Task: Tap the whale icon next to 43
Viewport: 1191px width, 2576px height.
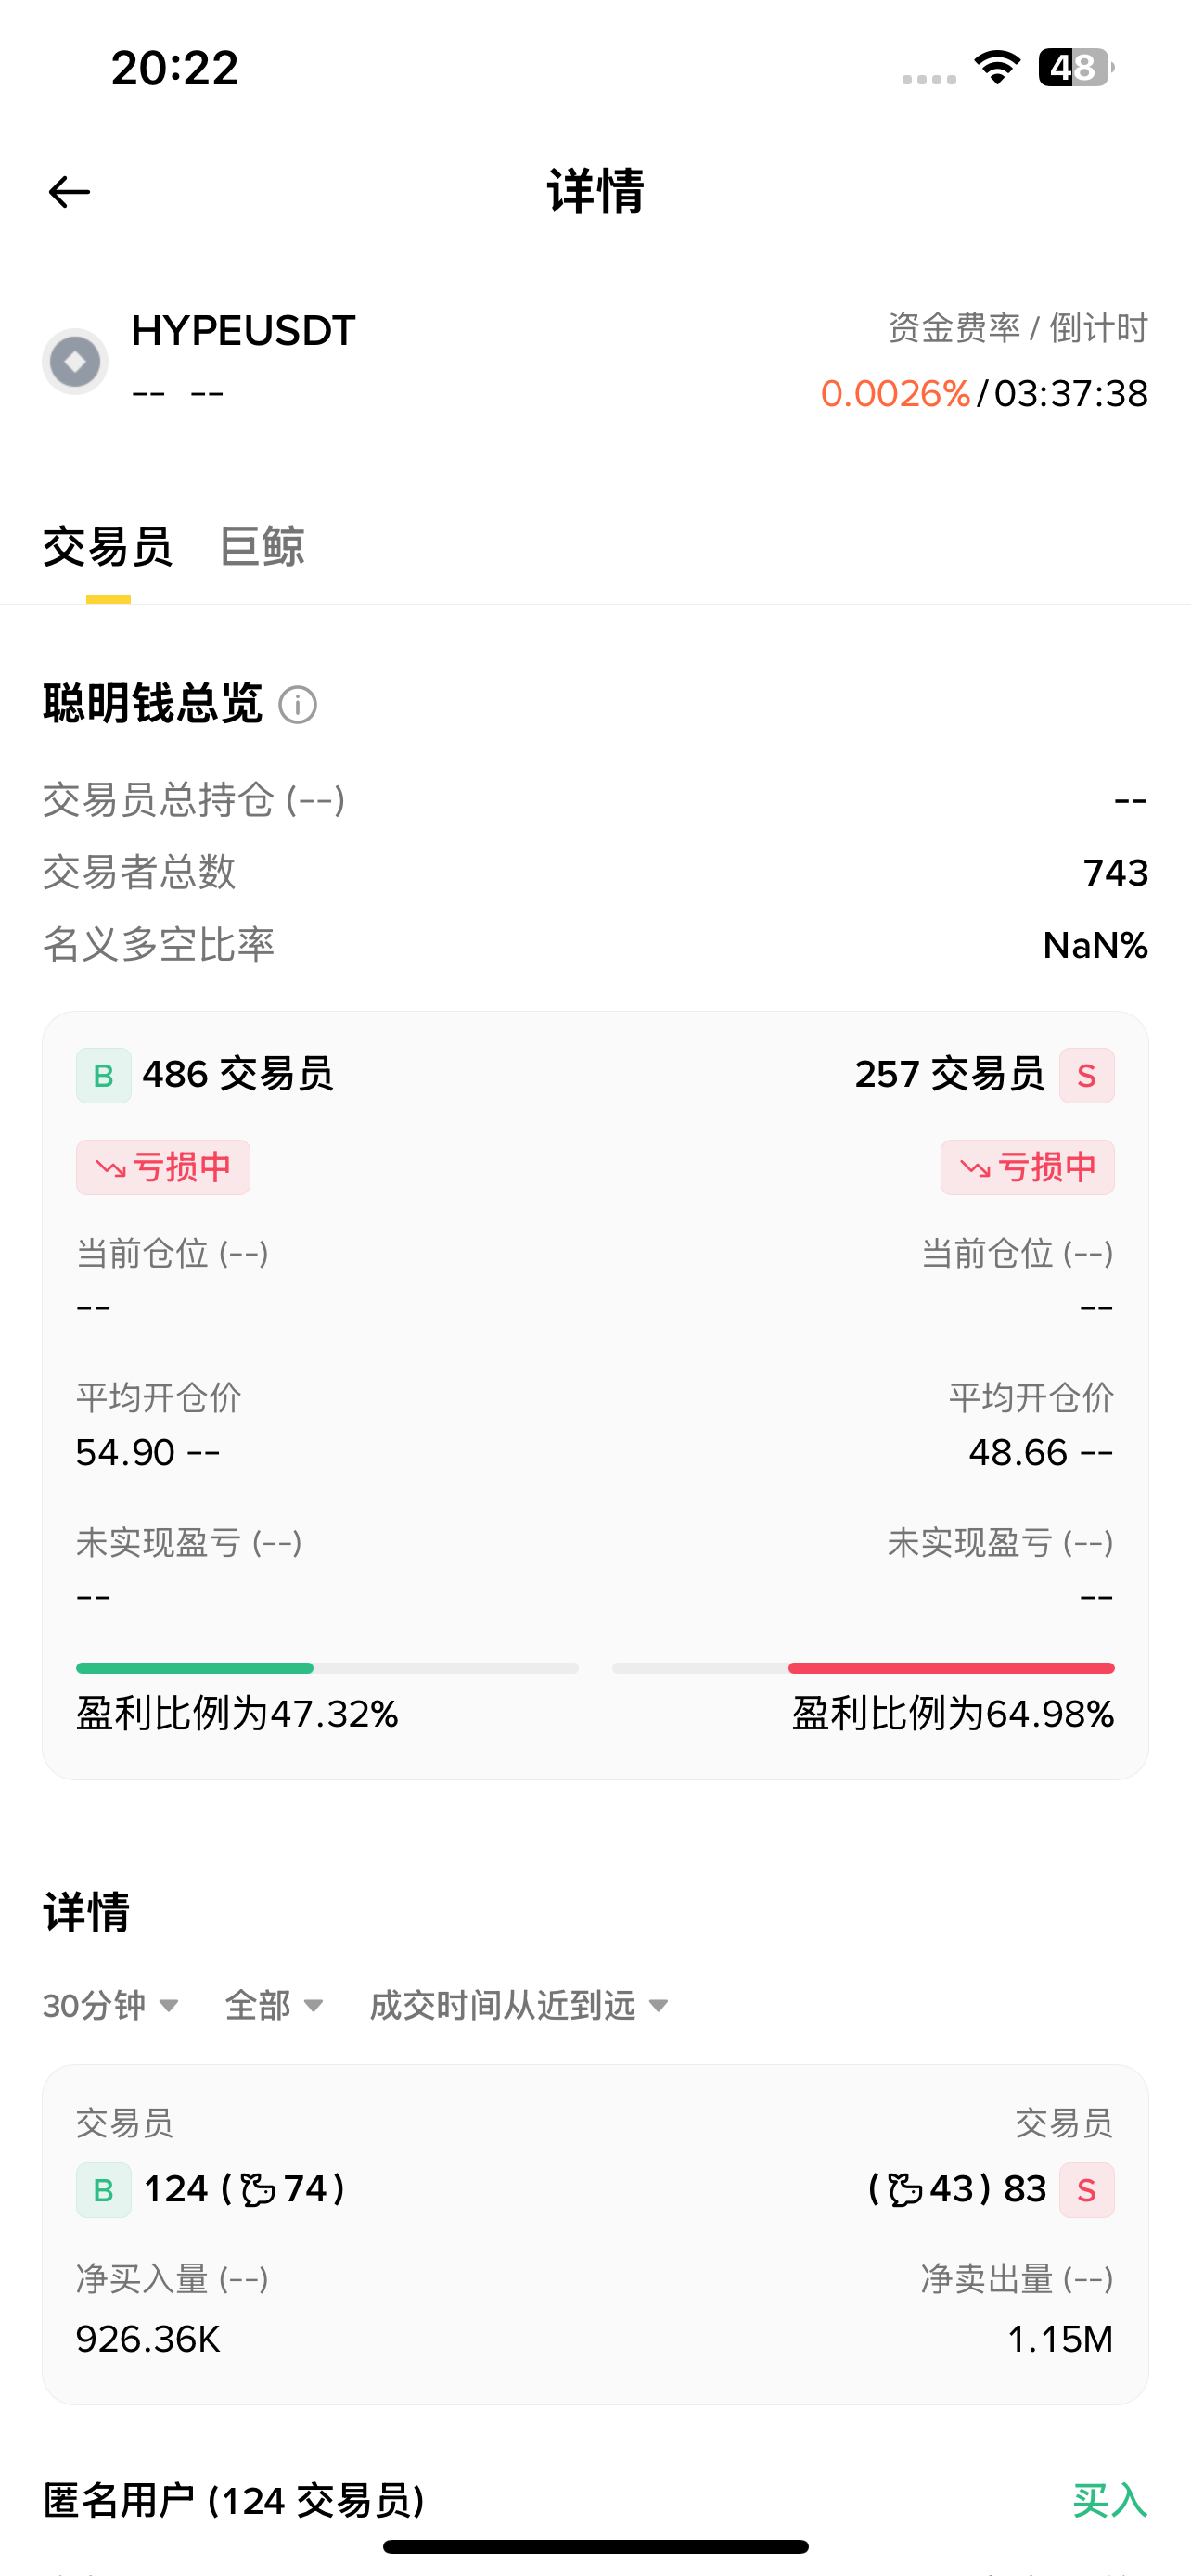Action: tap(904, 2189)
